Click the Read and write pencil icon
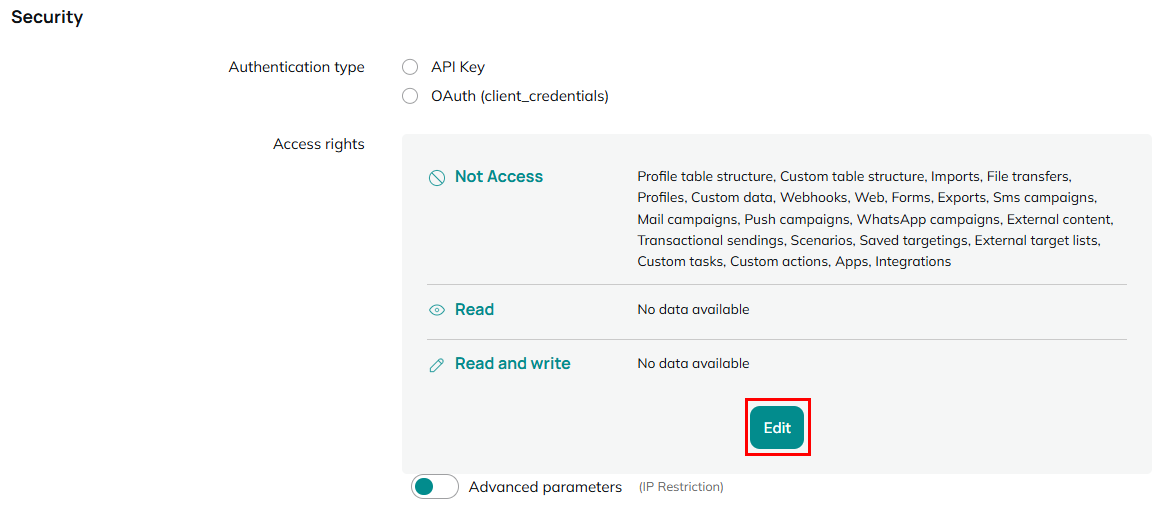The image size is (1171, 514). tap(437, 365)
